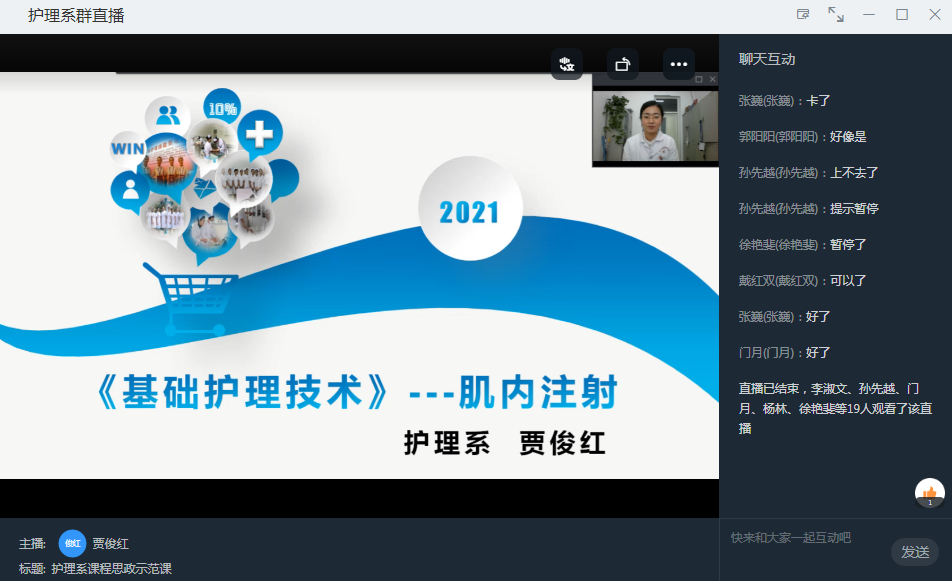The height and width of the screenshot is (581, 952).
Task: Click the 俊红 host avatar
Action: (72, 543)
